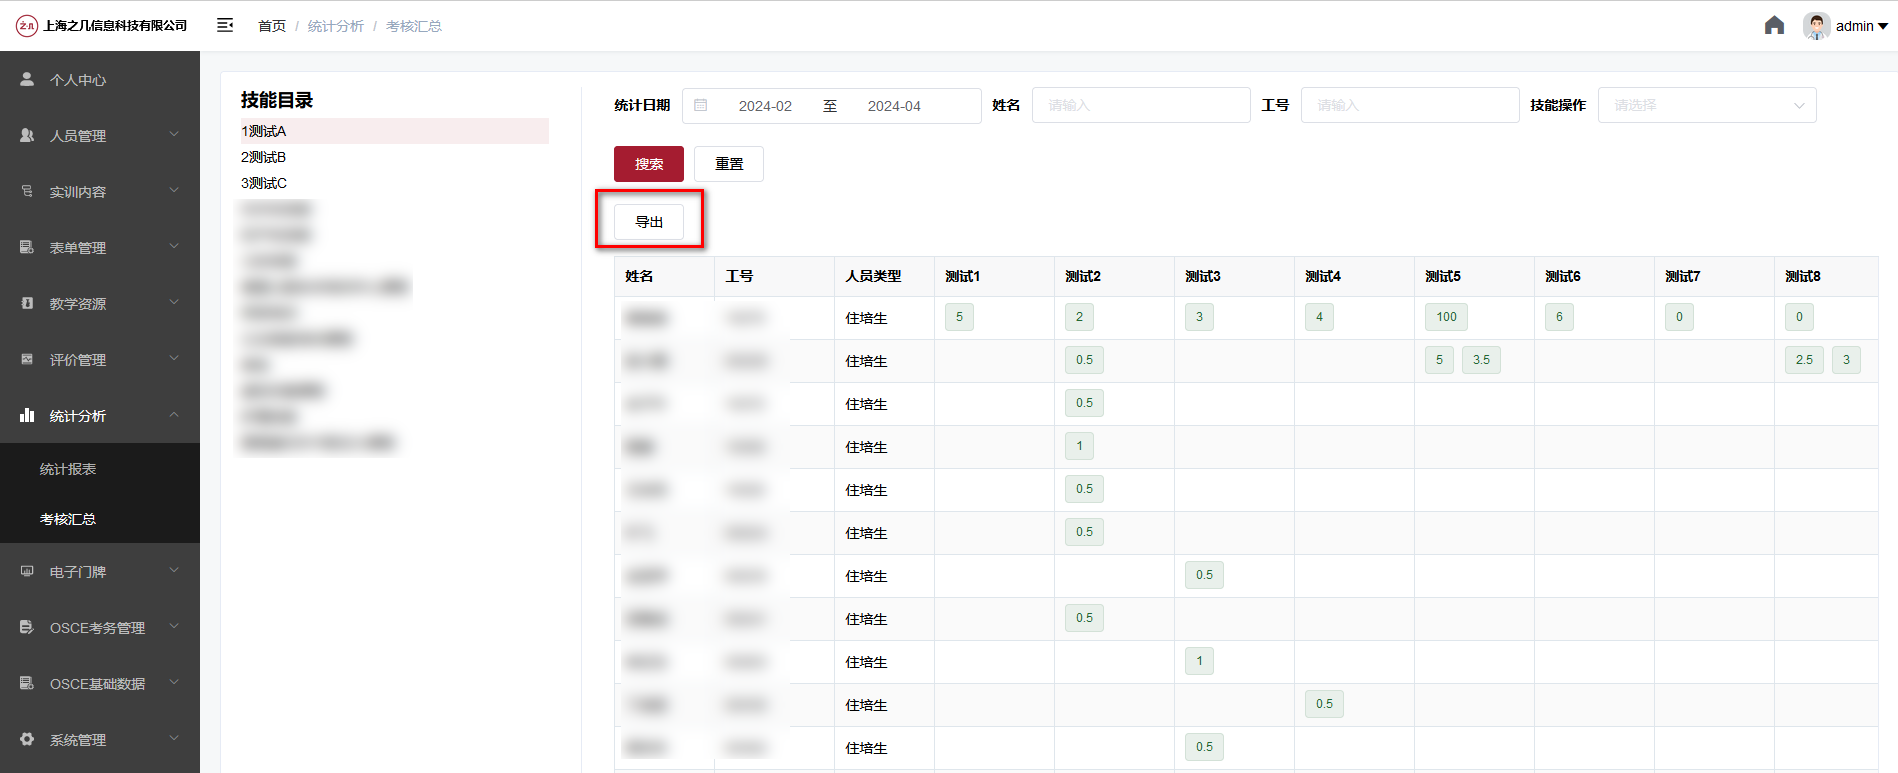Click the 统计分析 bar chart icon
Viewport: 1898px width, 773px height.
[27, 415]
